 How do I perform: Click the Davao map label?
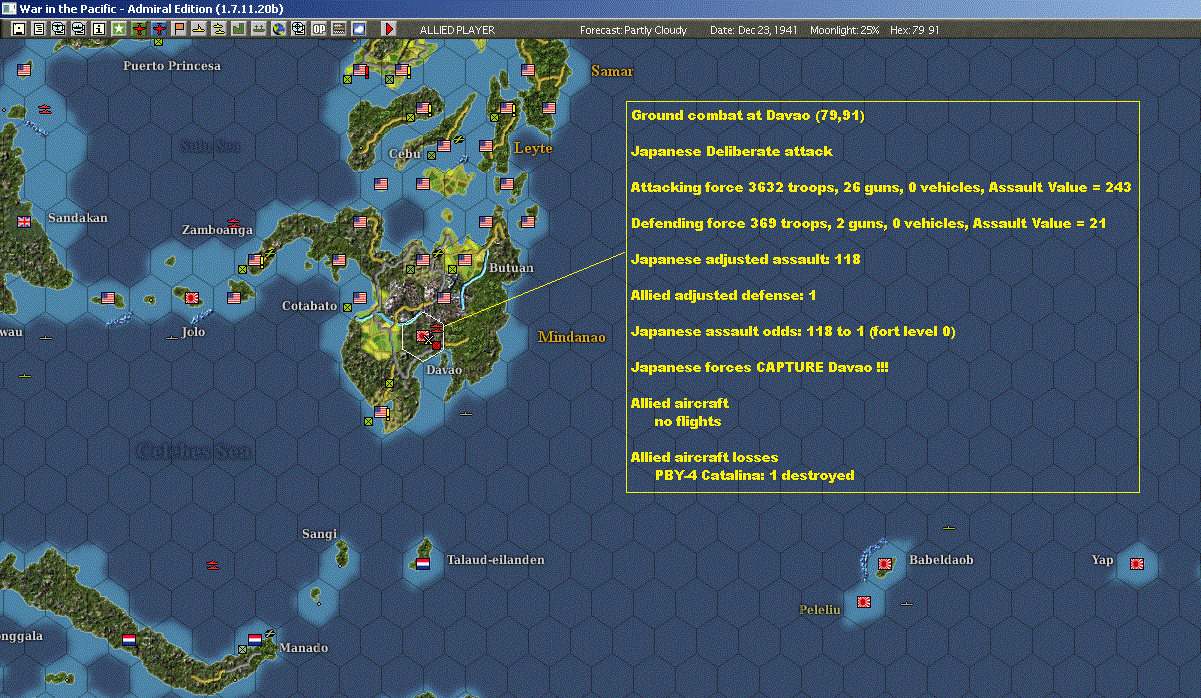click(x=443, y=370)
